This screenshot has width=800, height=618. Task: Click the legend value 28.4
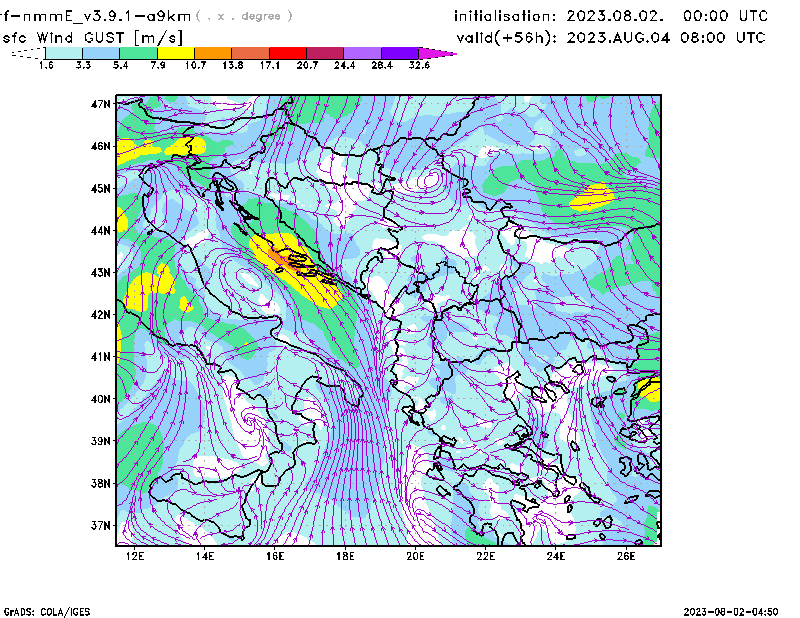point(382,65)
